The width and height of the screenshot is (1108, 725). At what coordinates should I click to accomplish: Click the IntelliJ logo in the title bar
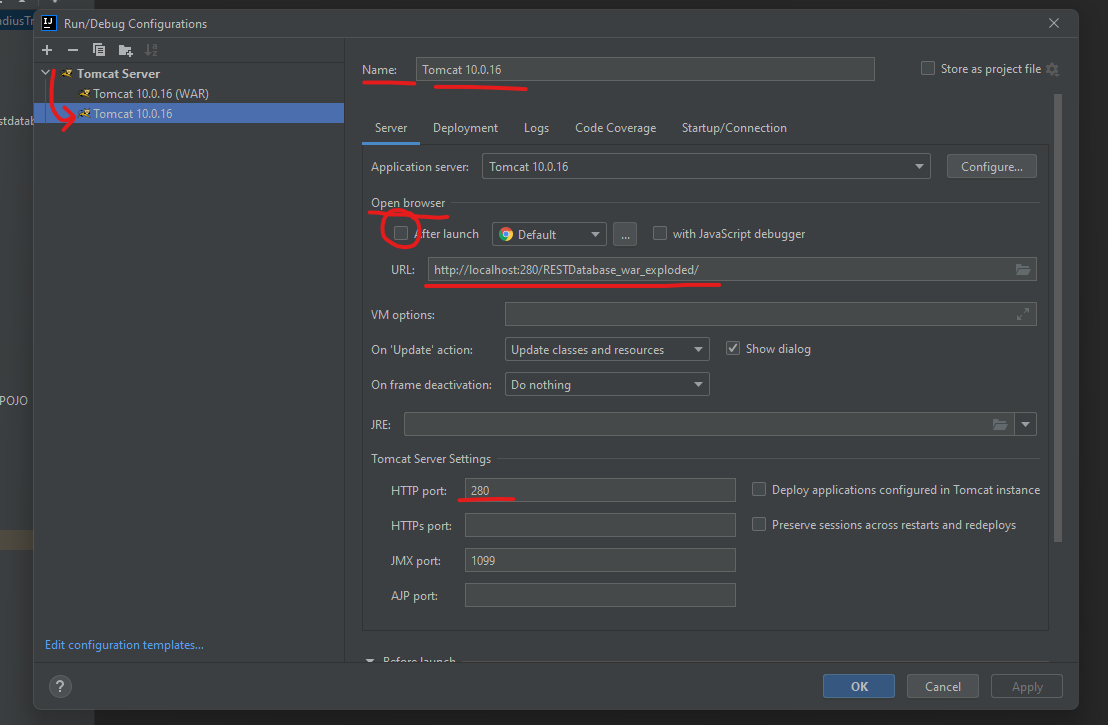pos(49,23)
